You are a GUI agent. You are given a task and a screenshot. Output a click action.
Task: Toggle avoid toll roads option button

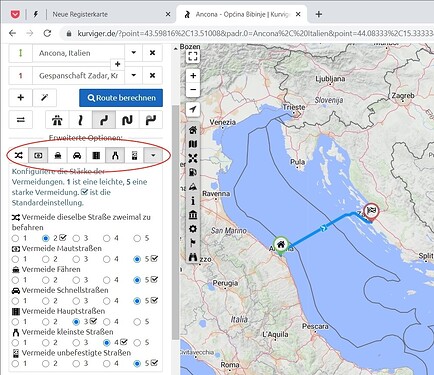[38, 155]
